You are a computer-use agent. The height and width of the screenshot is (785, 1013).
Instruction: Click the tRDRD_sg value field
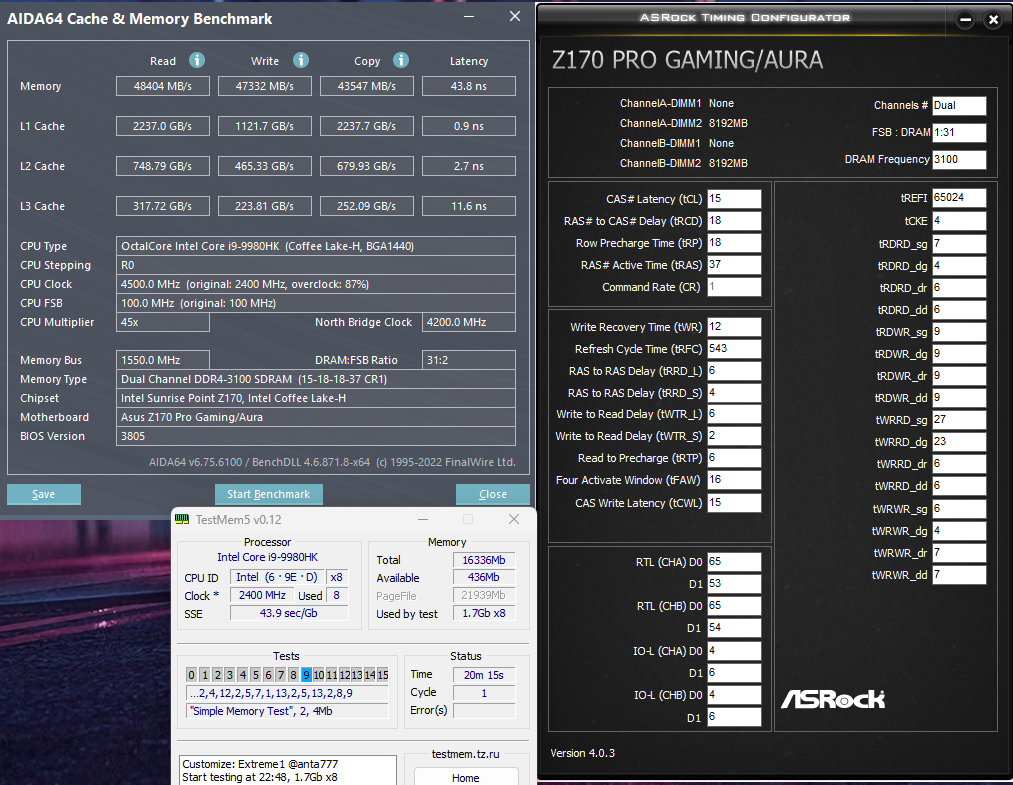pyautogui.click(x=959, y=244)
